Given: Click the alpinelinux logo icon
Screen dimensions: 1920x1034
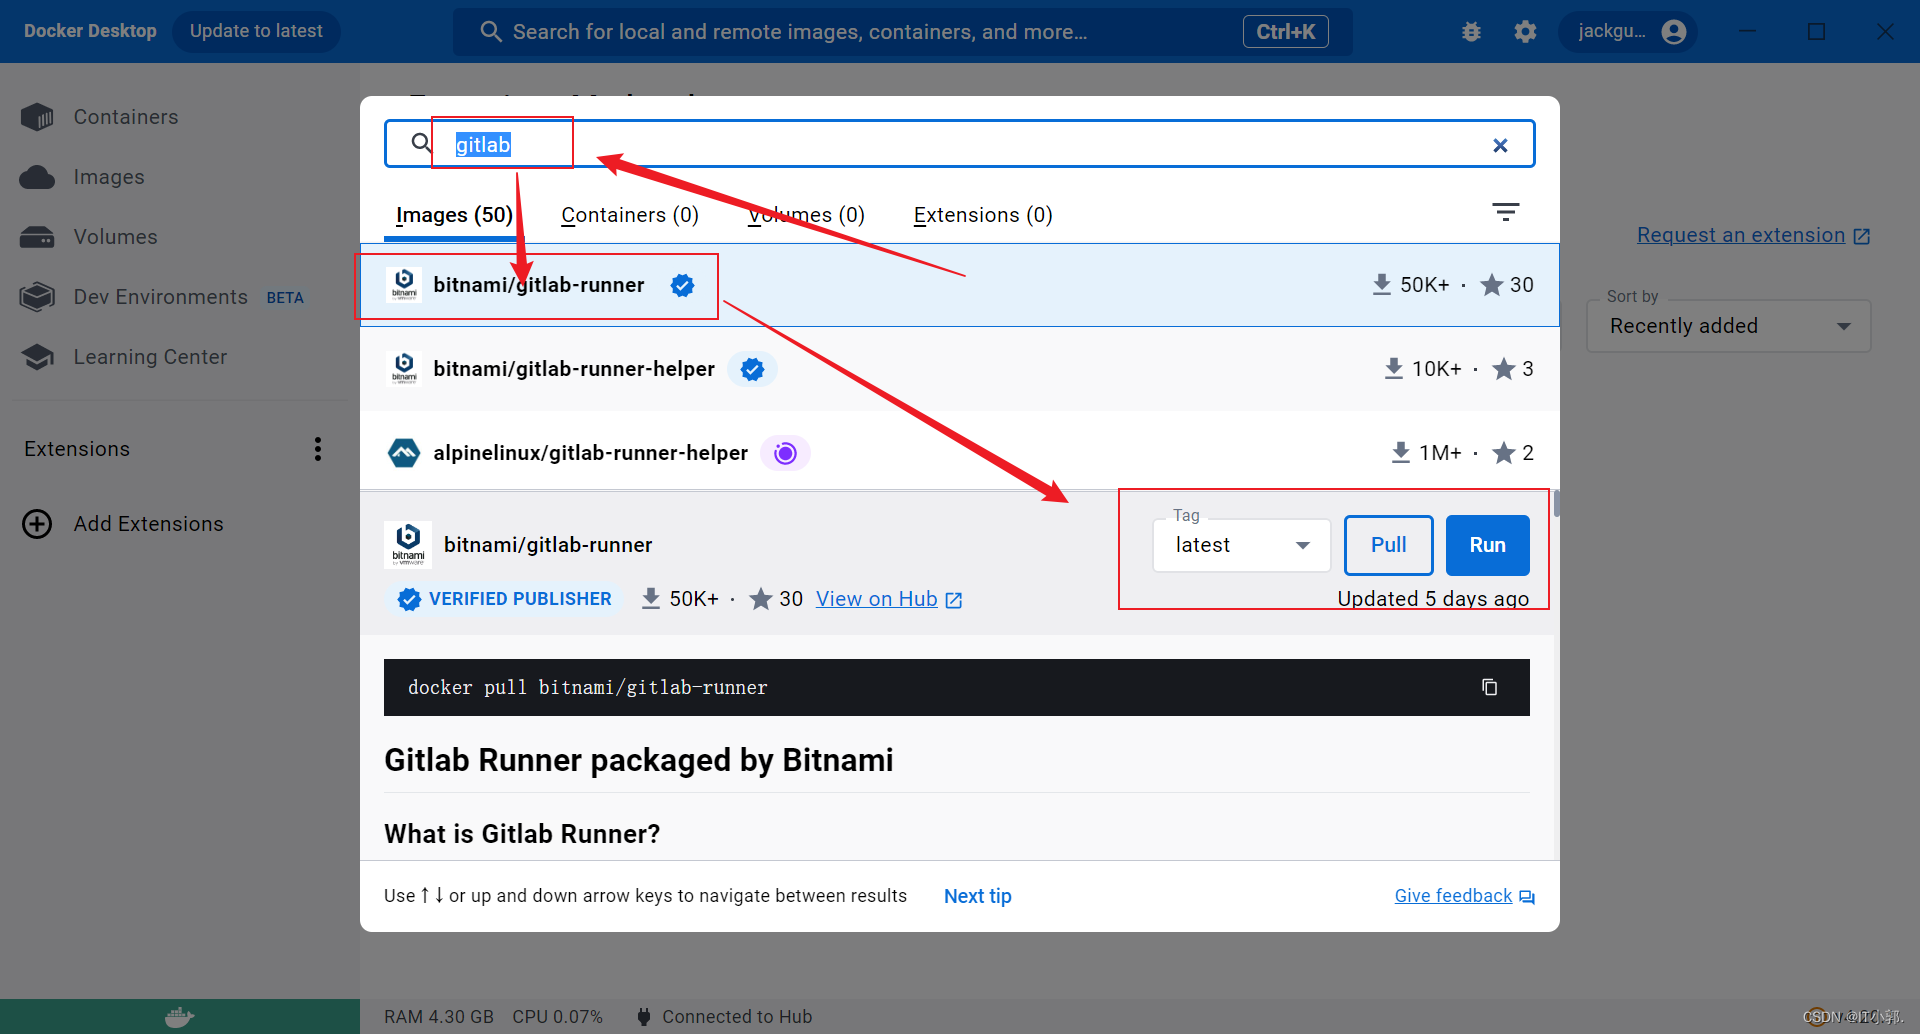Looking at the screenshot, I should (x=404, y=453).
